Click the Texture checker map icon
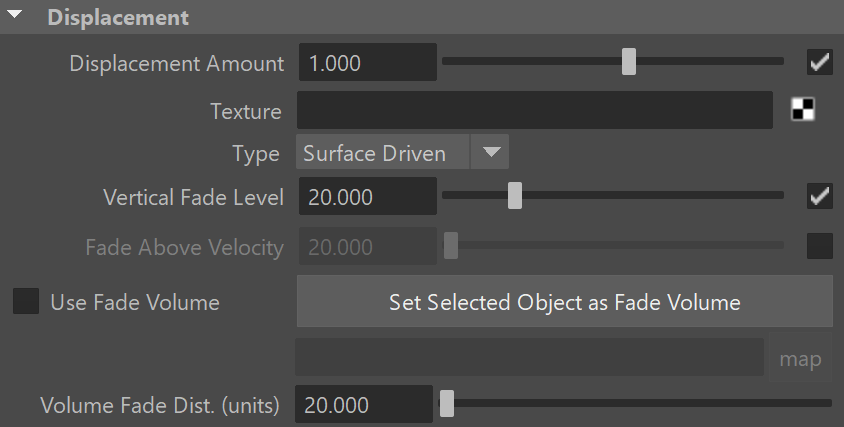844x427 pixels. (x=803, y=109)
